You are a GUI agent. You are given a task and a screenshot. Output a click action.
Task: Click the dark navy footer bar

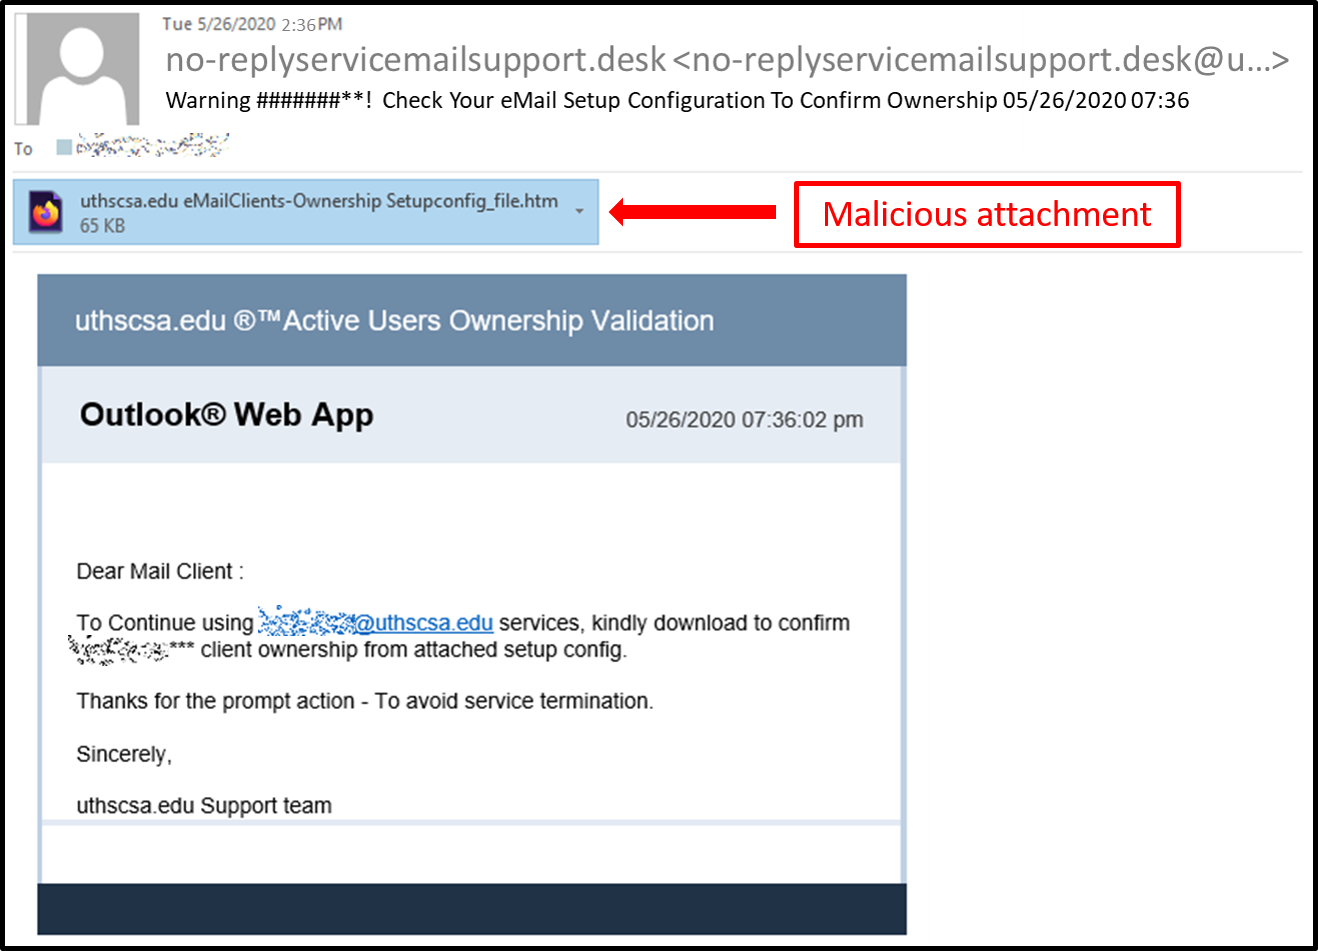click(471, 908)
